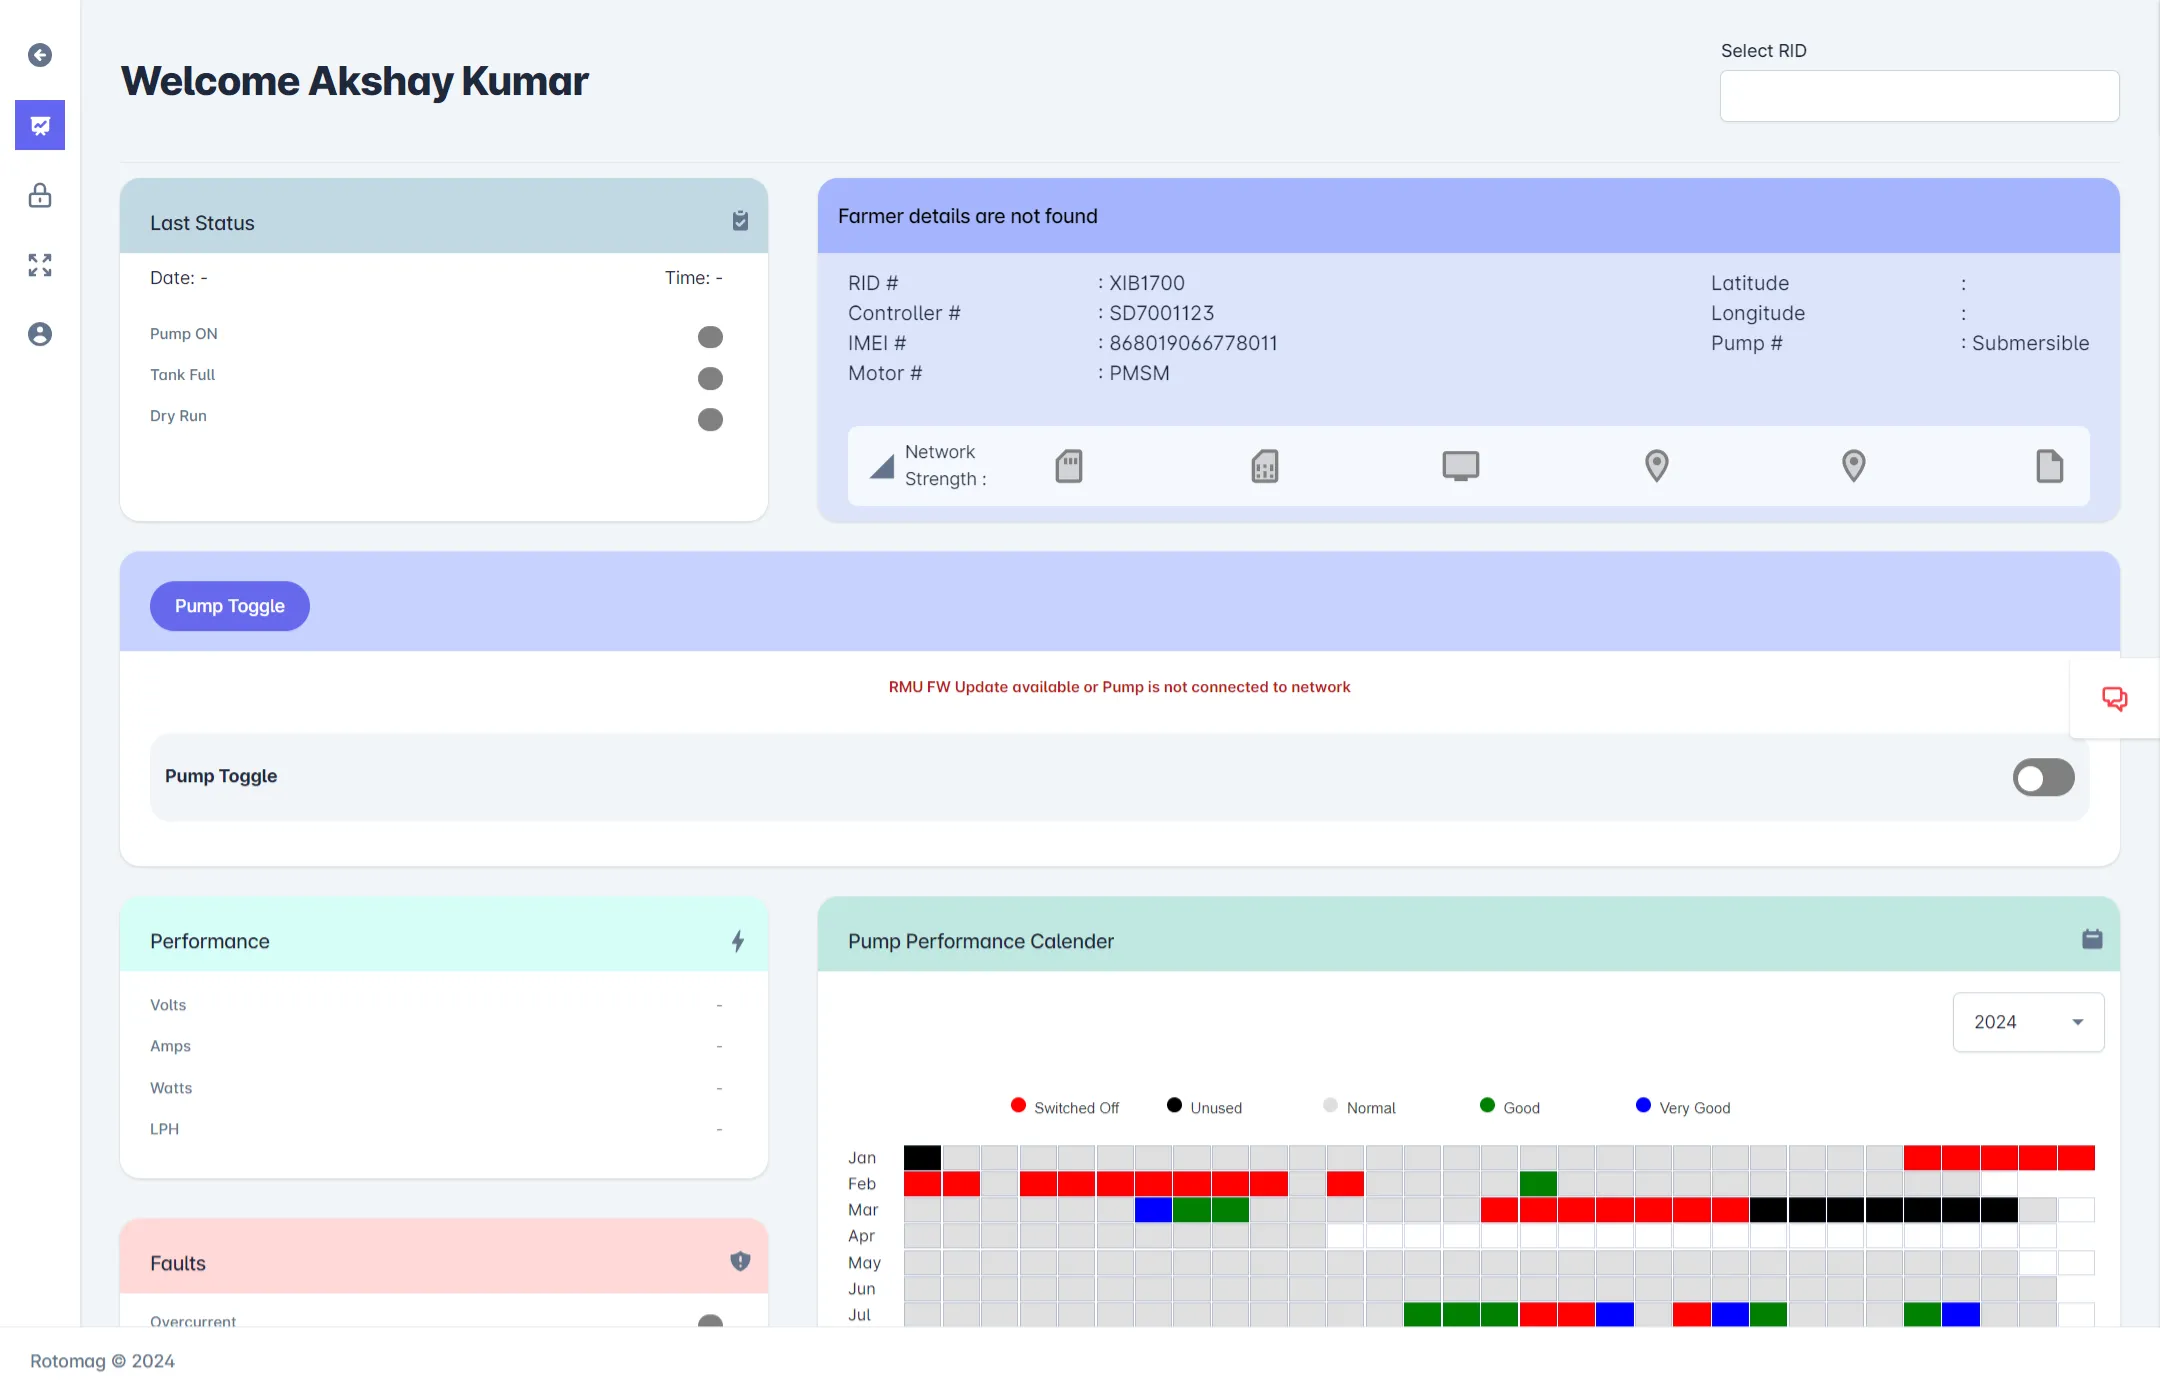The width and height of the screenshot is (2160, 1396).
Task: Click the shield icon in Faults header
Action: pos(740,1261)
